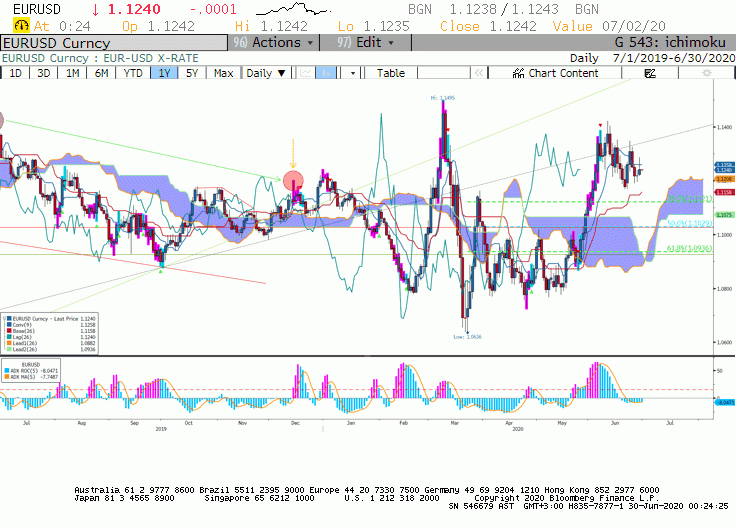Select the line chart type icon
The width and height of the screenshot is (736, 529).
pyautogui.click(x=306, y=73)
